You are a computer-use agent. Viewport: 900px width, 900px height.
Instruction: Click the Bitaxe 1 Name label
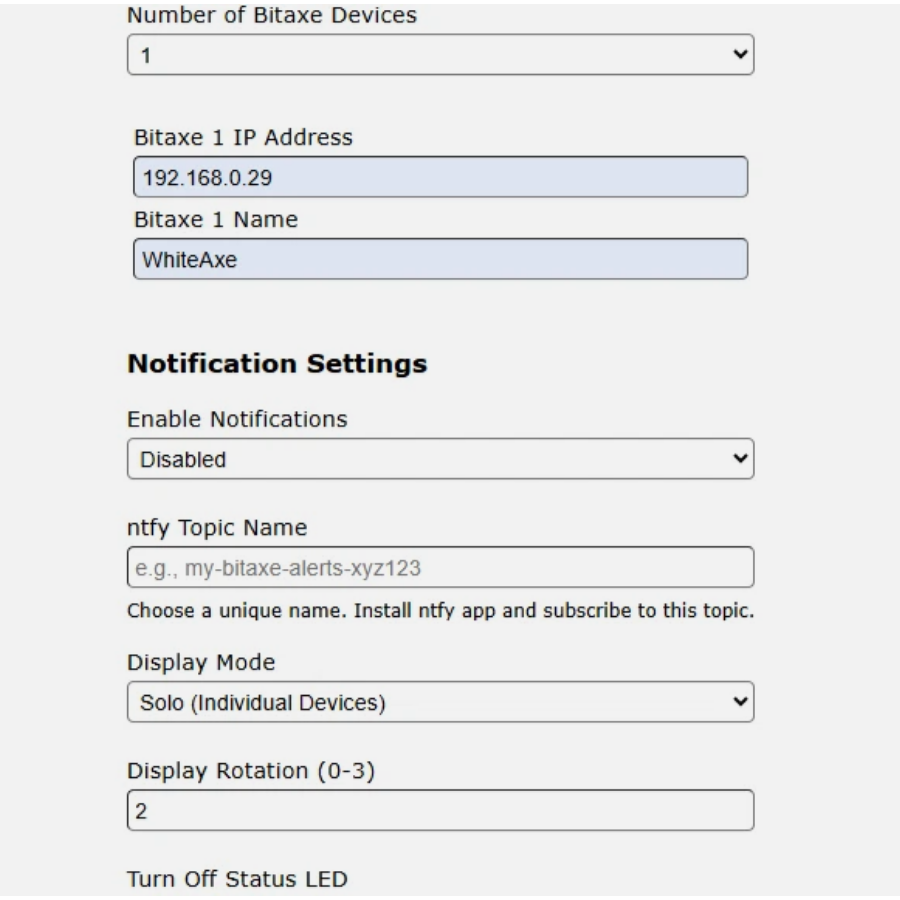(x=216, y=219)
